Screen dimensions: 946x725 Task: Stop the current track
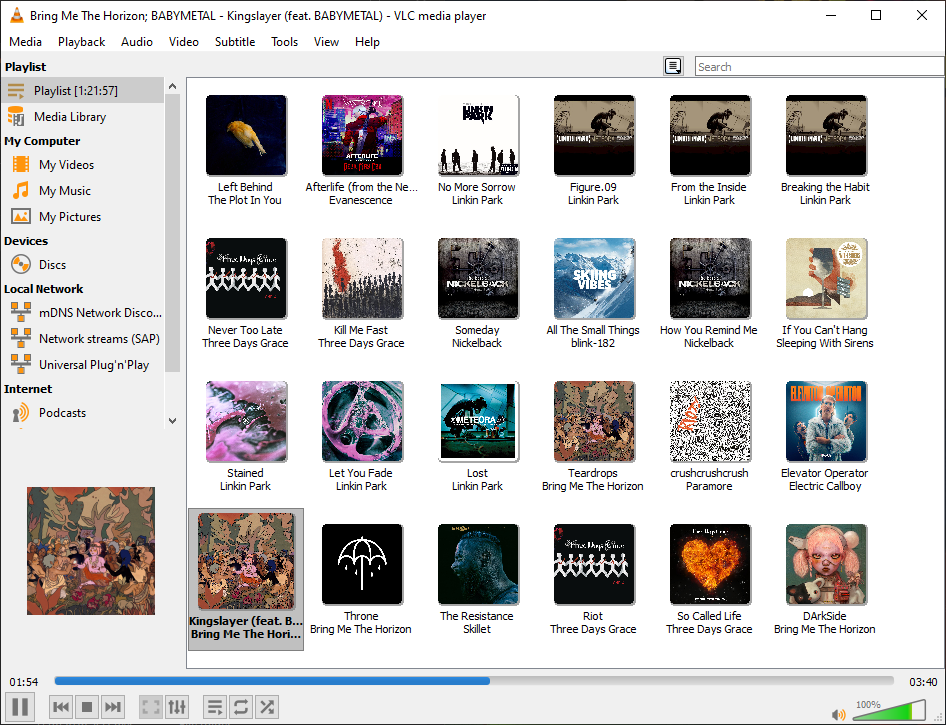coord(87,706)
